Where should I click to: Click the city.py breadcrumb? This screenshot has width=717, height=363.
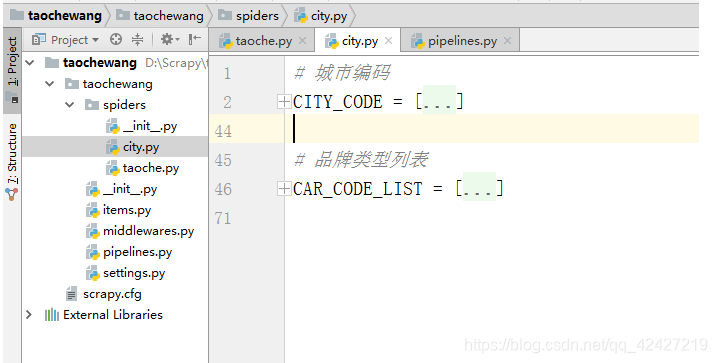[x=321, y=16]
